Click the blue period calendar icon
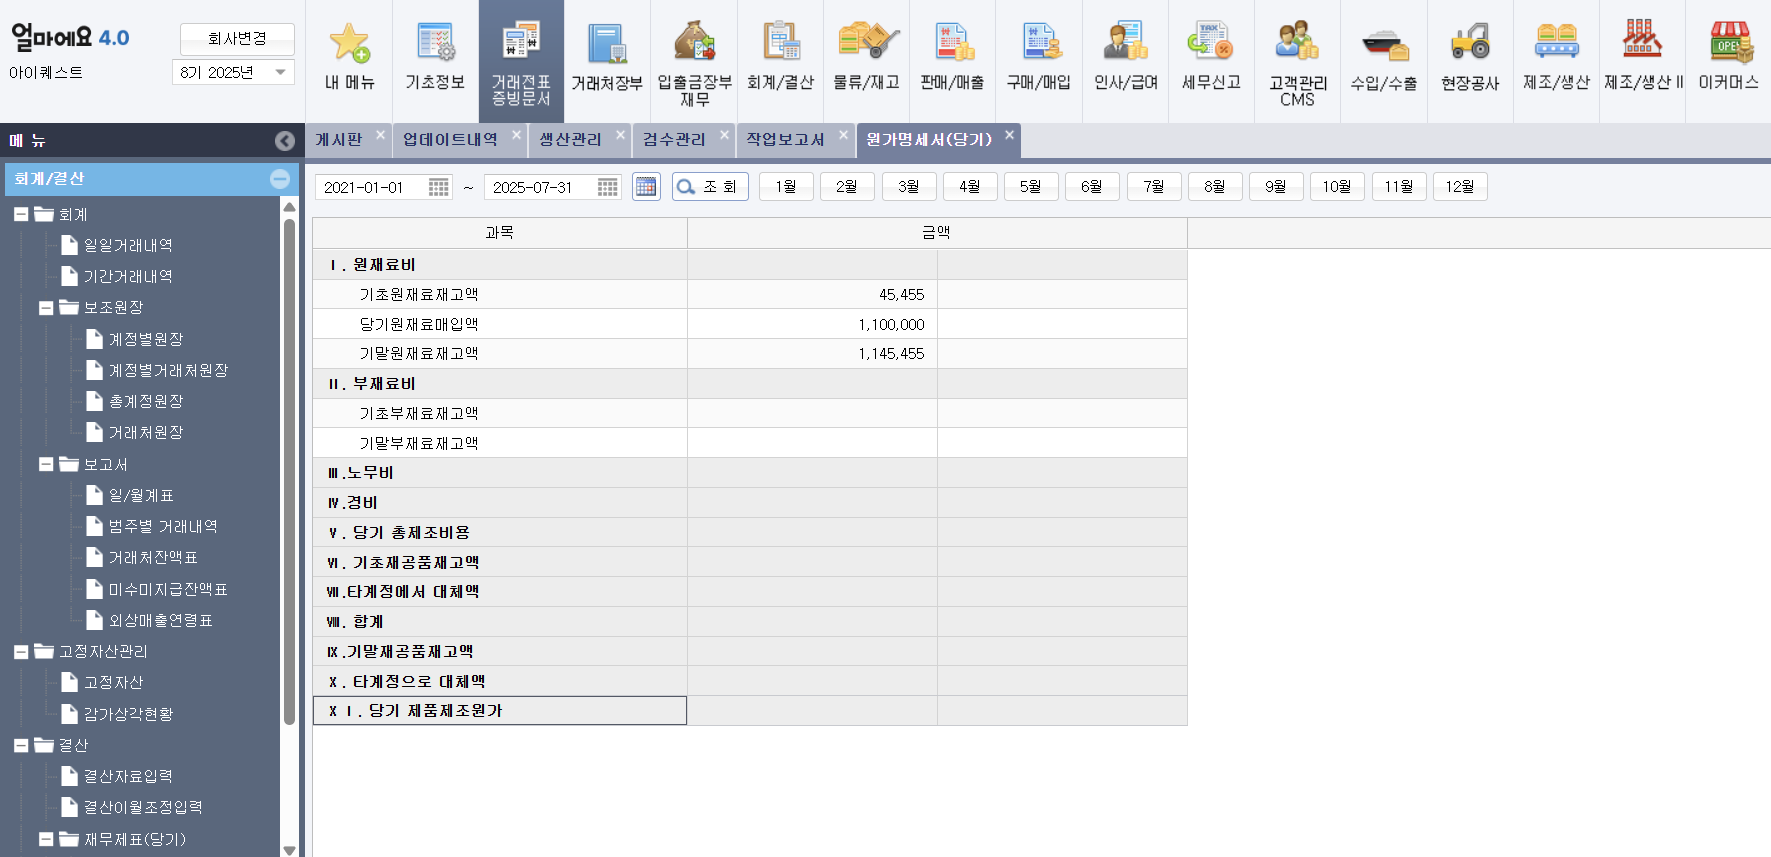 pos(646,187)
